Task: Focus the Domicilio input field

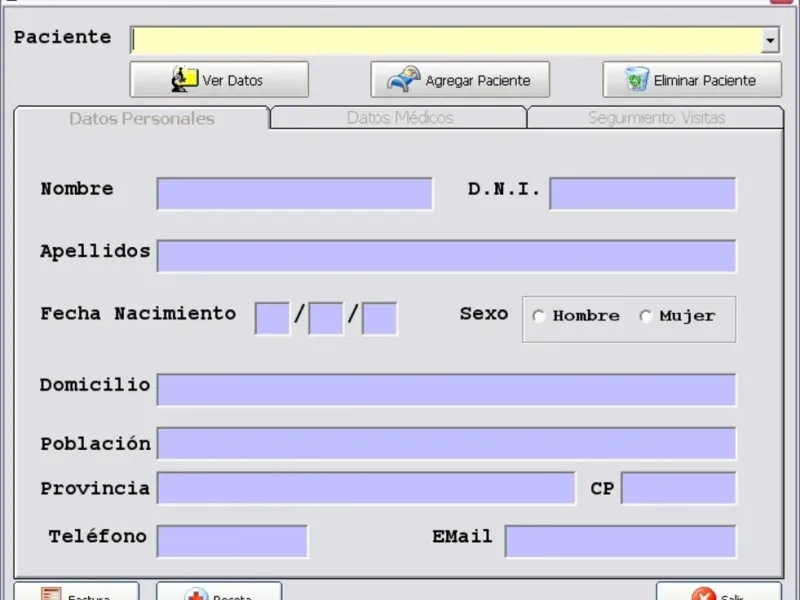Action: point(446,390)
